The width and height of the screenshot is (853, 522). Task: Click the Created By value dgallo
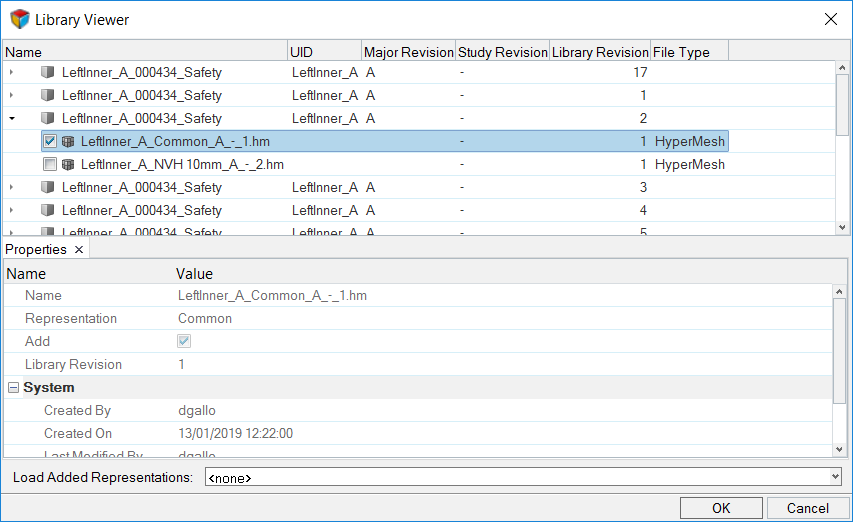196,411
